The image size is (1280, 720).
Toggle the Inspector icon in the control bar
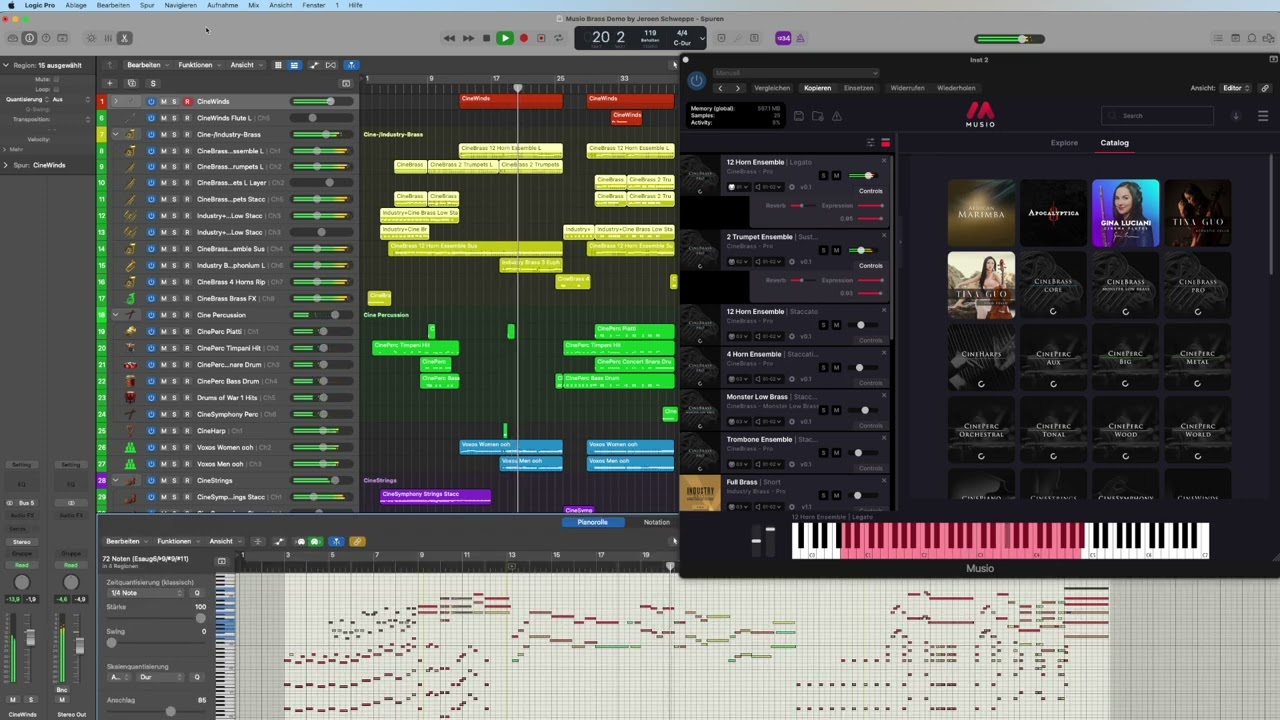point(29,38)
